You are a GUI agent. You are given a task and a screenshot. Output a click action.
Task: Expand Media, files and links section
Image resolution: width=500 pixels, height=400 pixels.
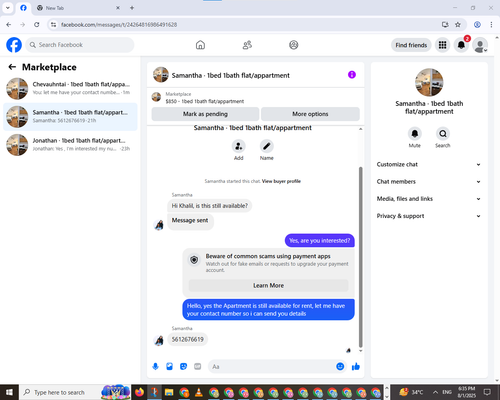tap(429, 199)
